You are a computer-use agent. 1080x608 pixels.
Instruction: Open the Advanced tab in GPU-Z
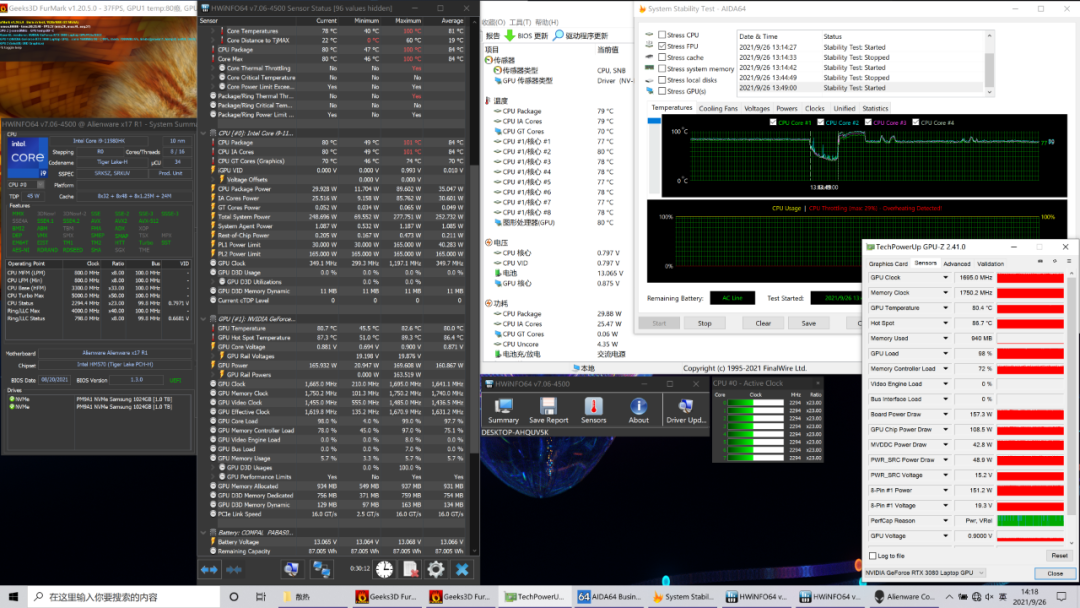(x=956, y=264)
